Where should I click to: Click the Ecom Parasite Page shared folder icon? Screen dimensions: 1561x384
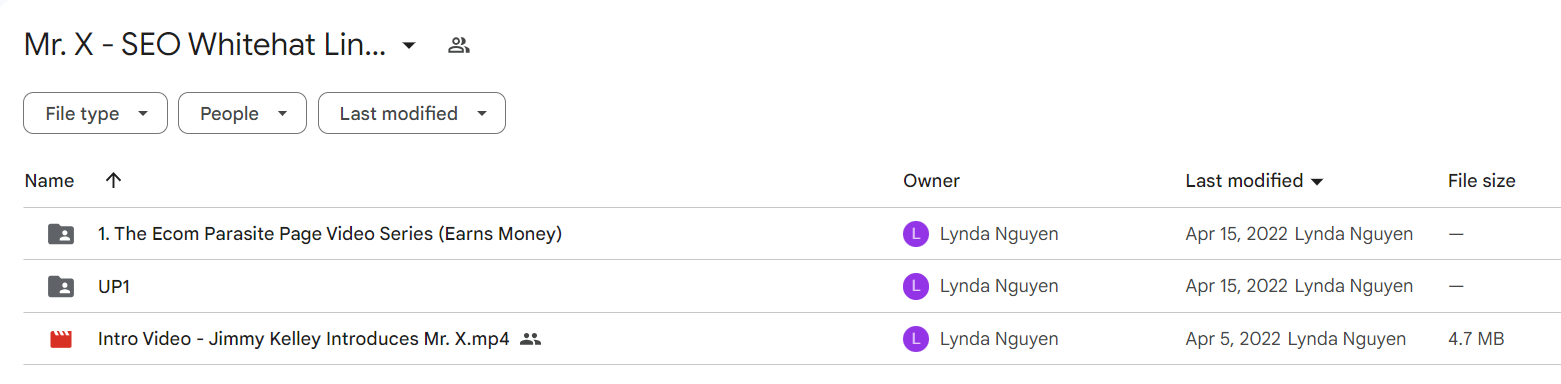(x=61, y=234)
